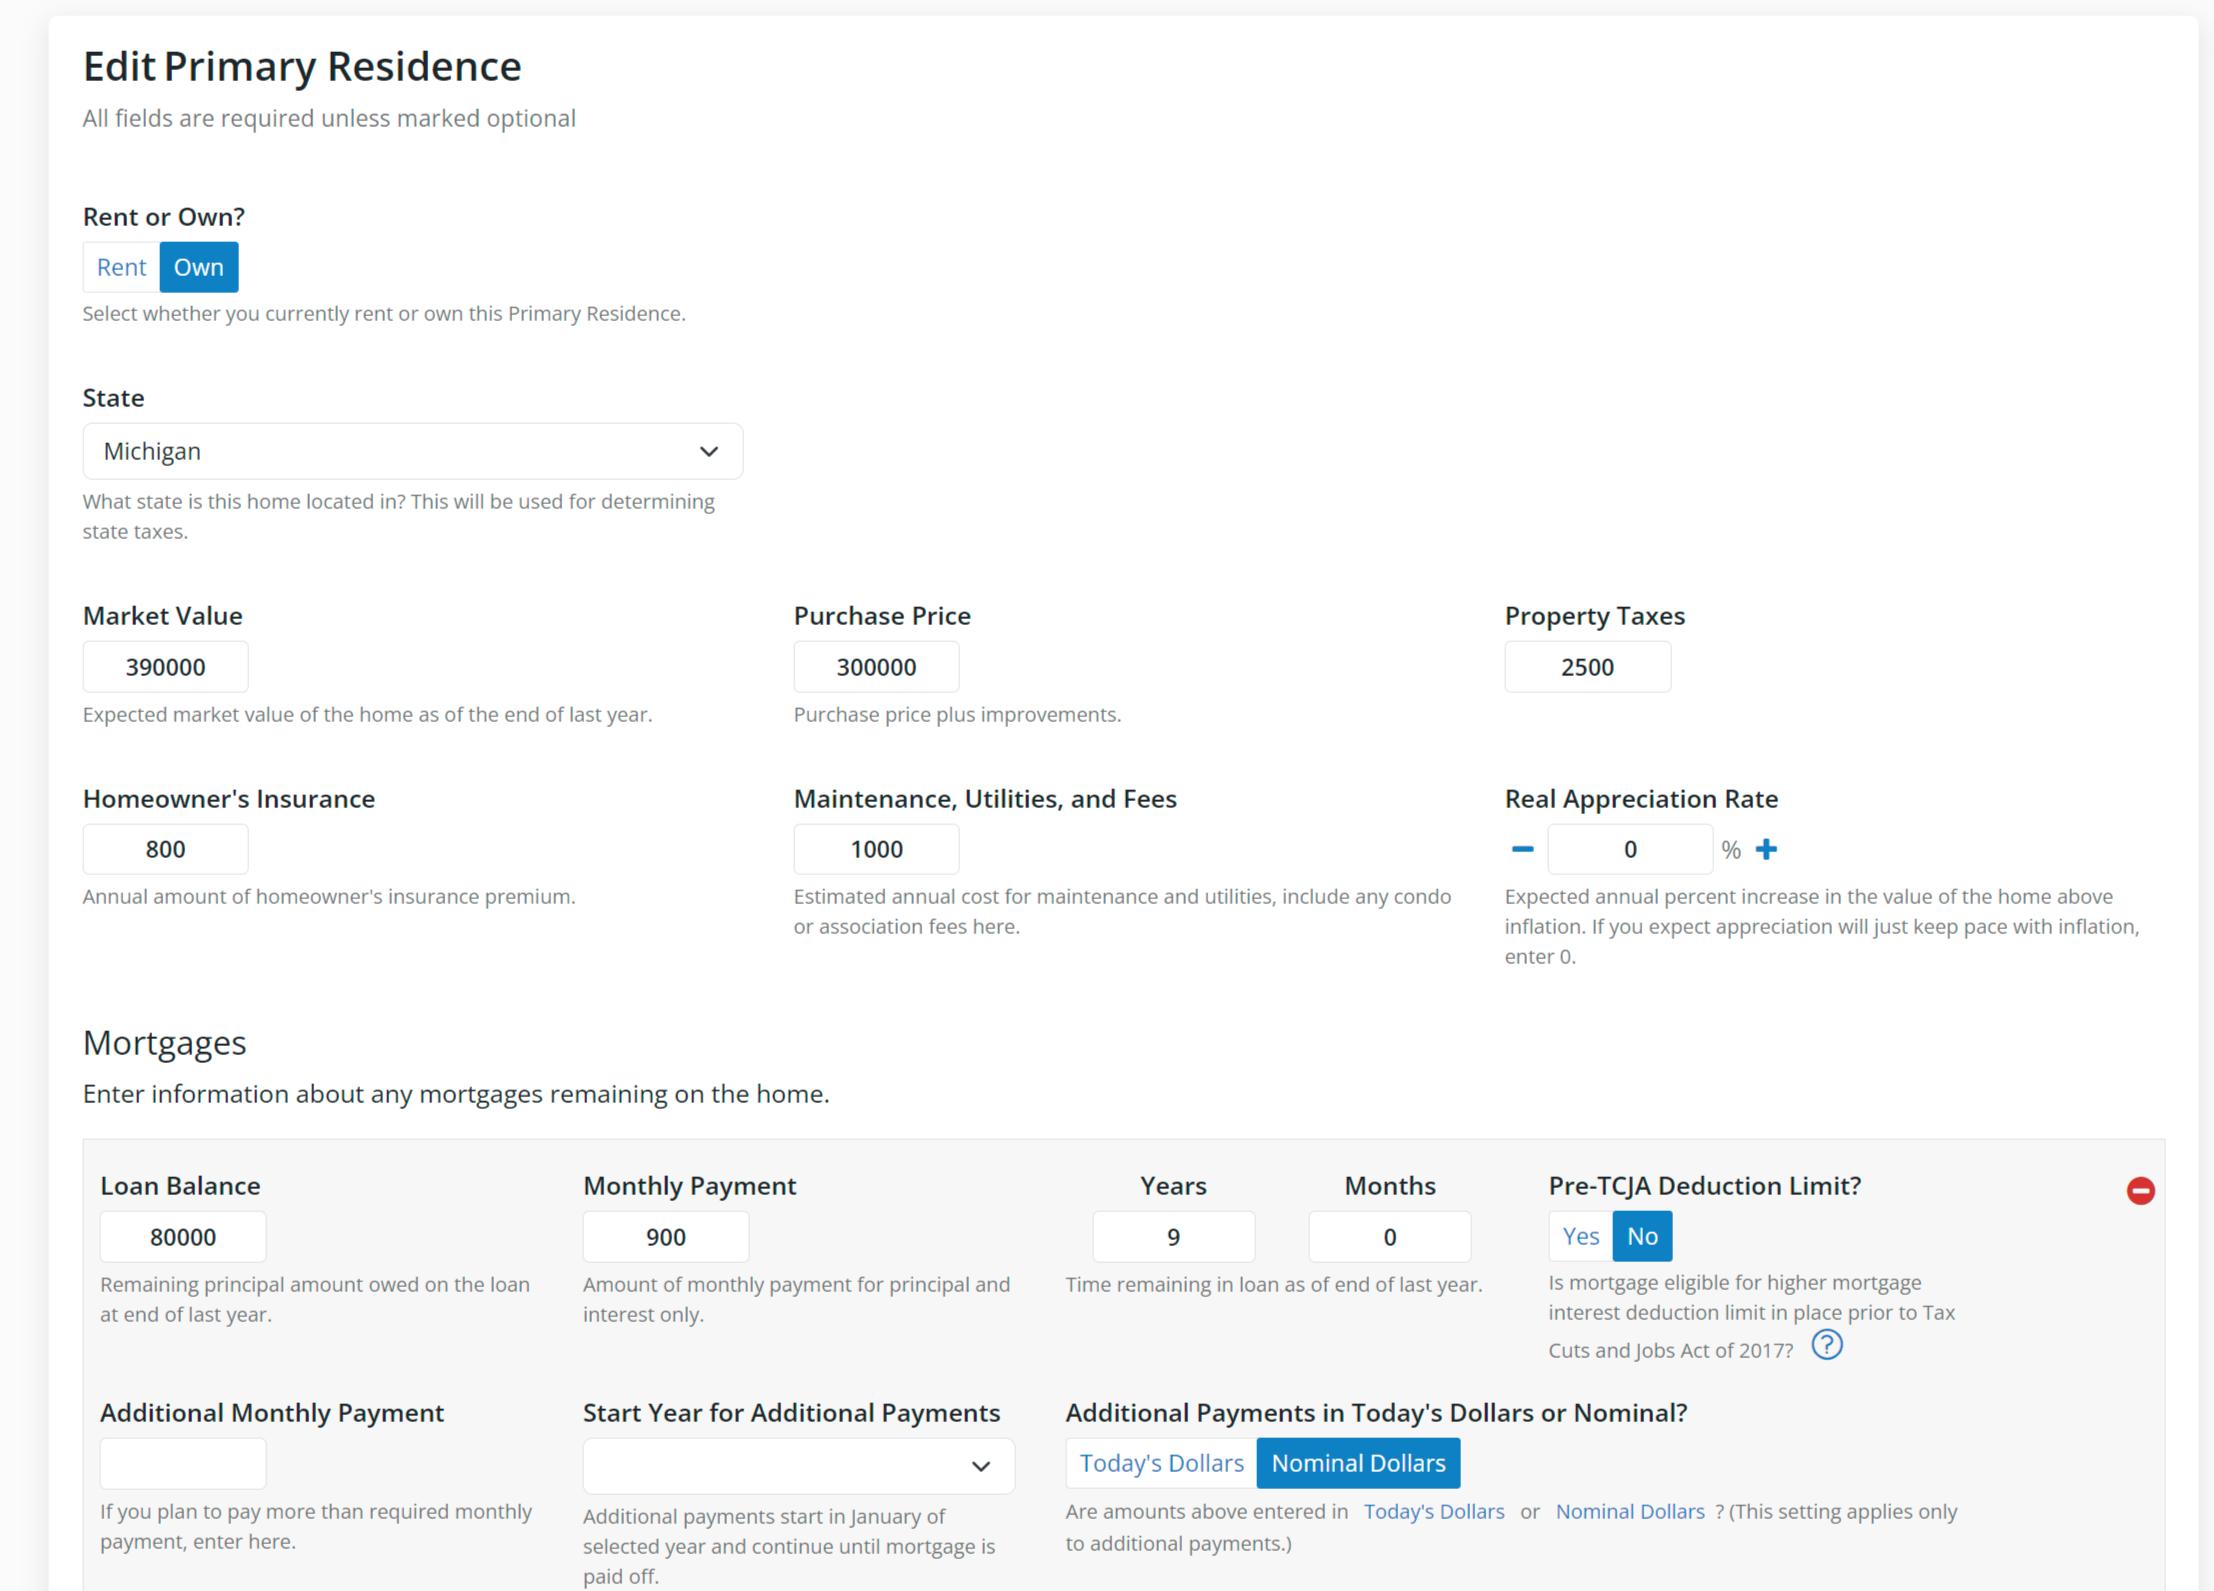
Task: Select the Own option
Action: pos(199,267)
